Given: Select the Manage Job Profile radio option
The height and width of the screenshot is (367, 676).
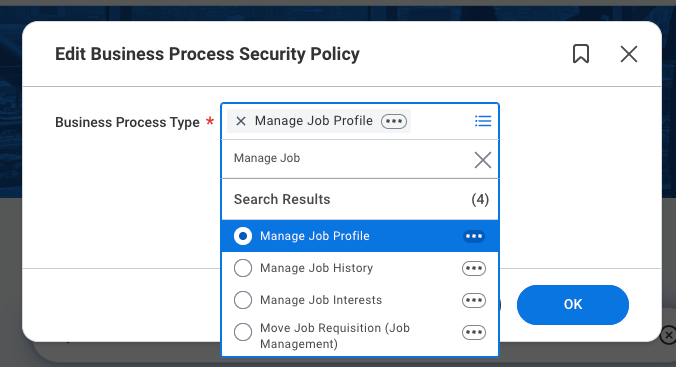Looking at the screenshot, I should pyautogui.click(x=243, y=236).
